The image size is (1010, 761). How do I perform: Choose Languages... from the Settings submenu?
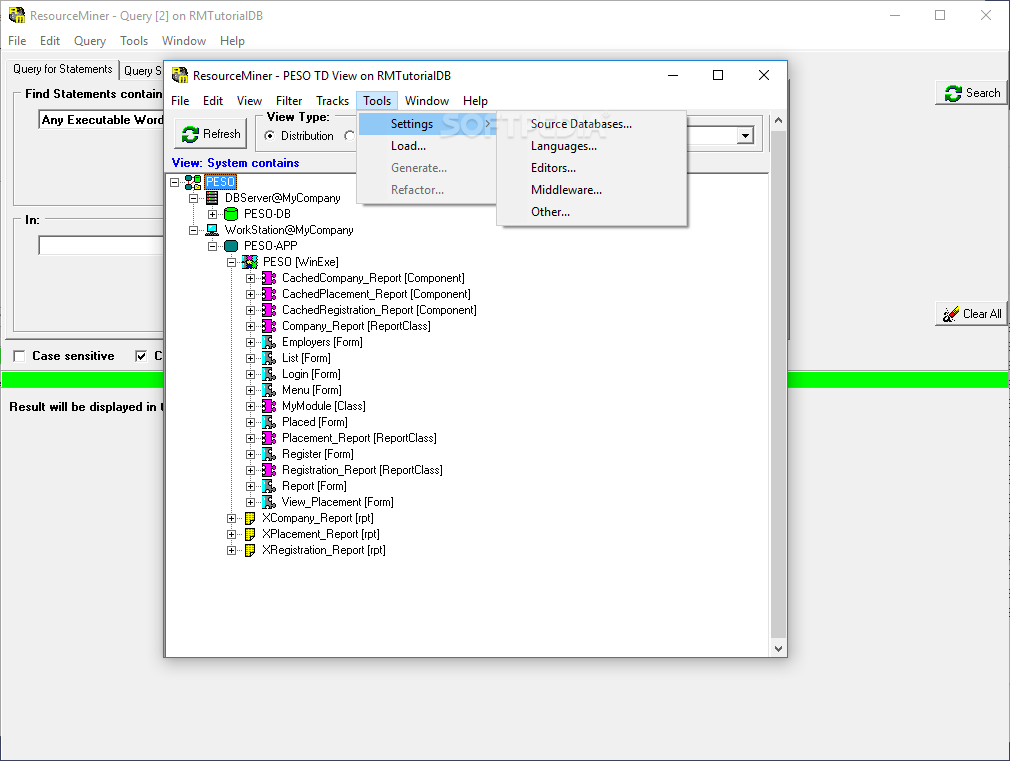click(x=564, y=146)
